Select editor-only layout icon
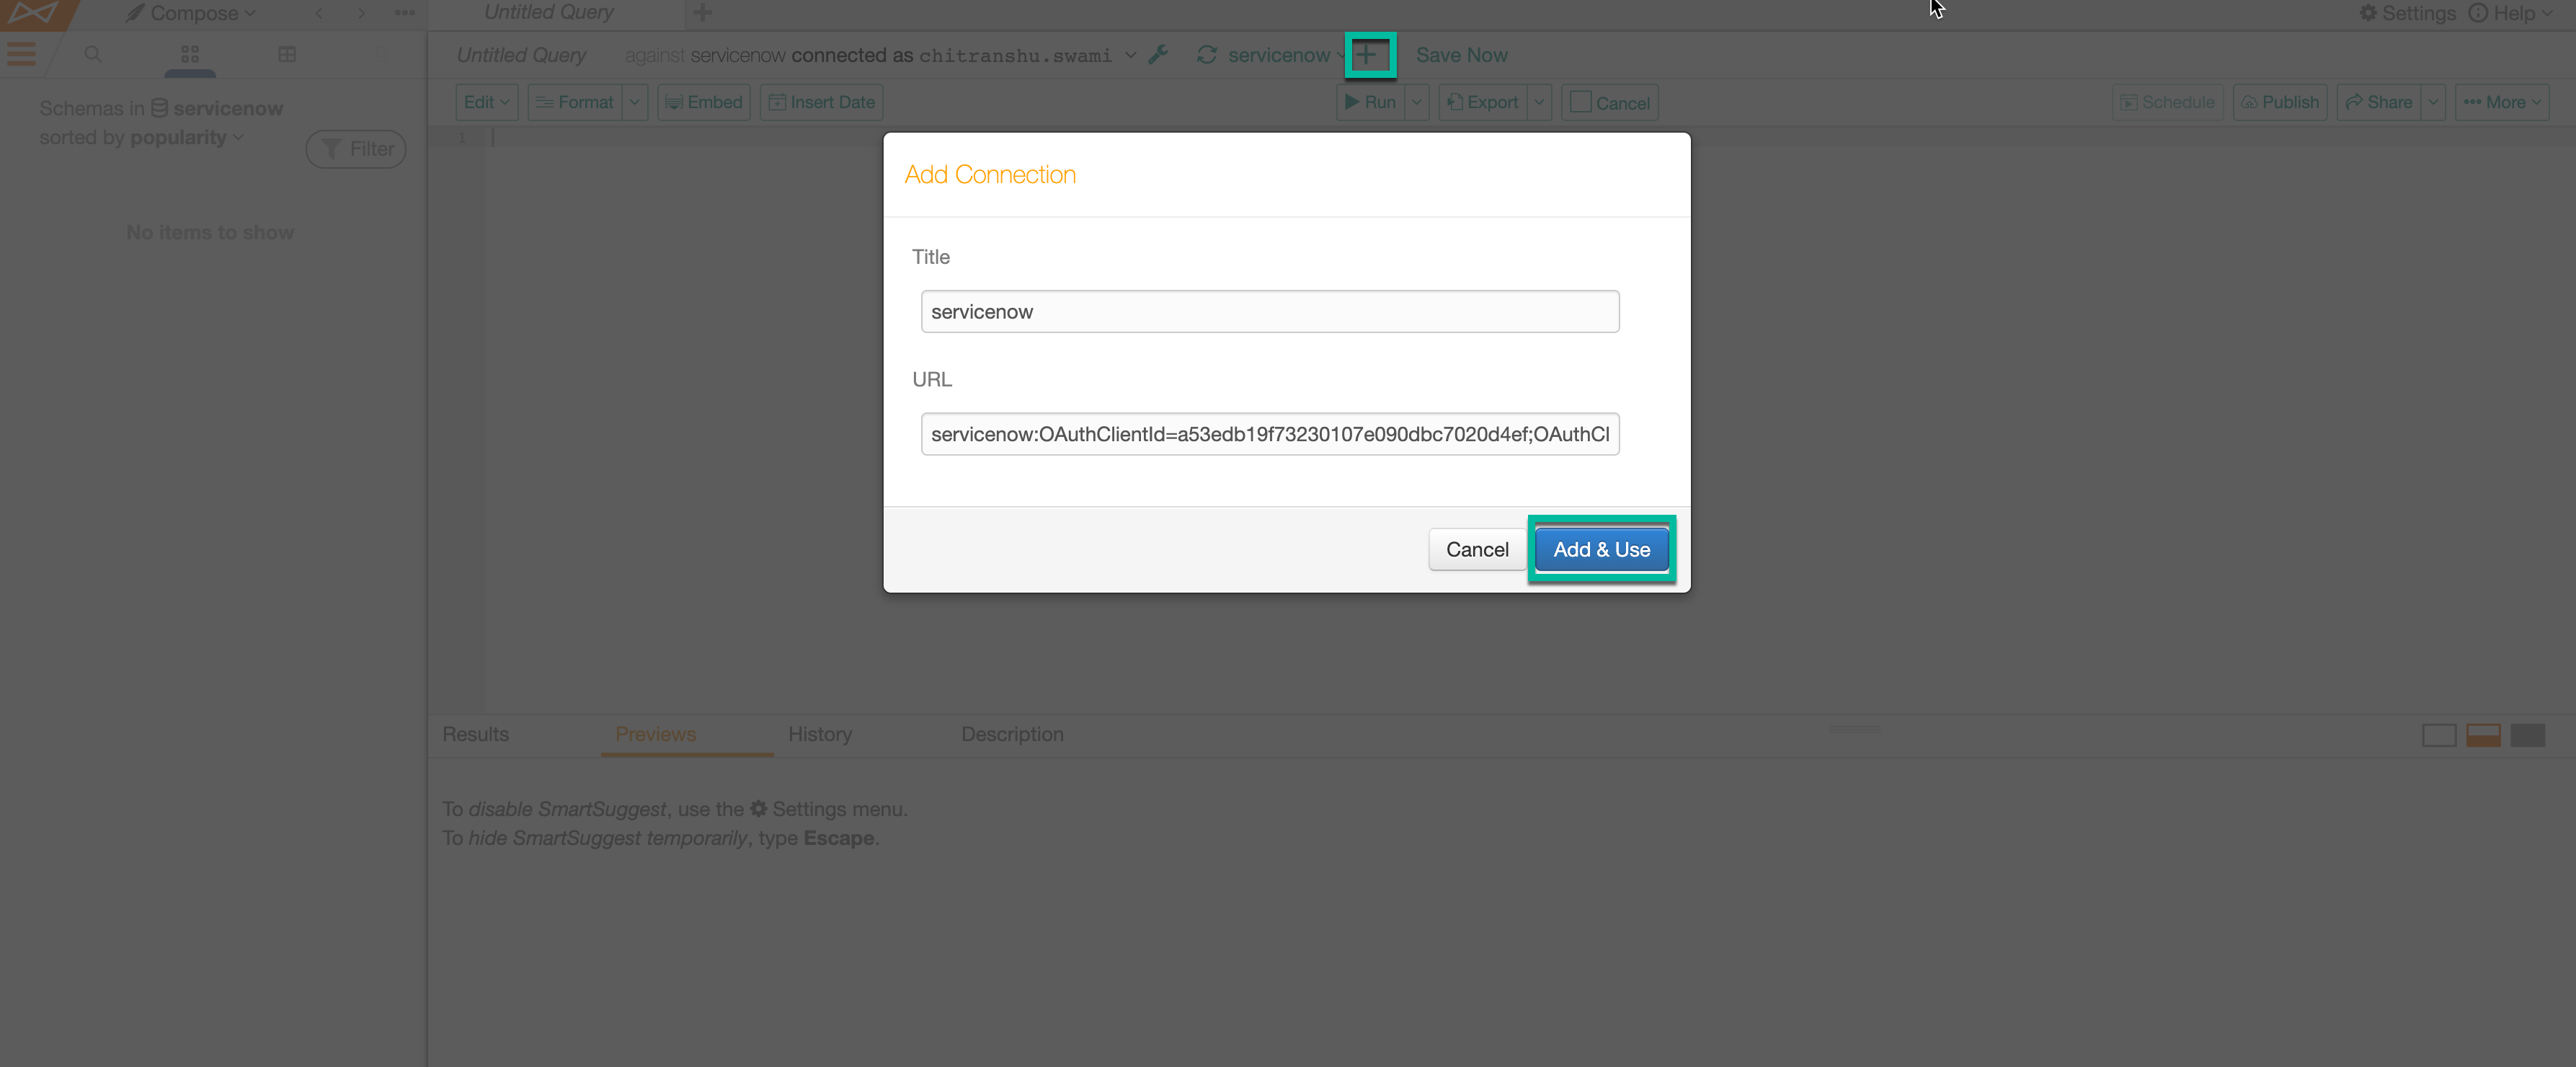This screenshot has height=1067, width=2576. [2439, 735]
